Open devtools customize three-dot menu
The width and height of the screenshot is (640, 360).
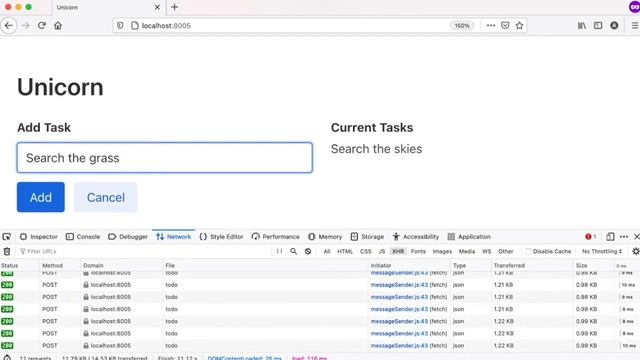pos(624,237)
